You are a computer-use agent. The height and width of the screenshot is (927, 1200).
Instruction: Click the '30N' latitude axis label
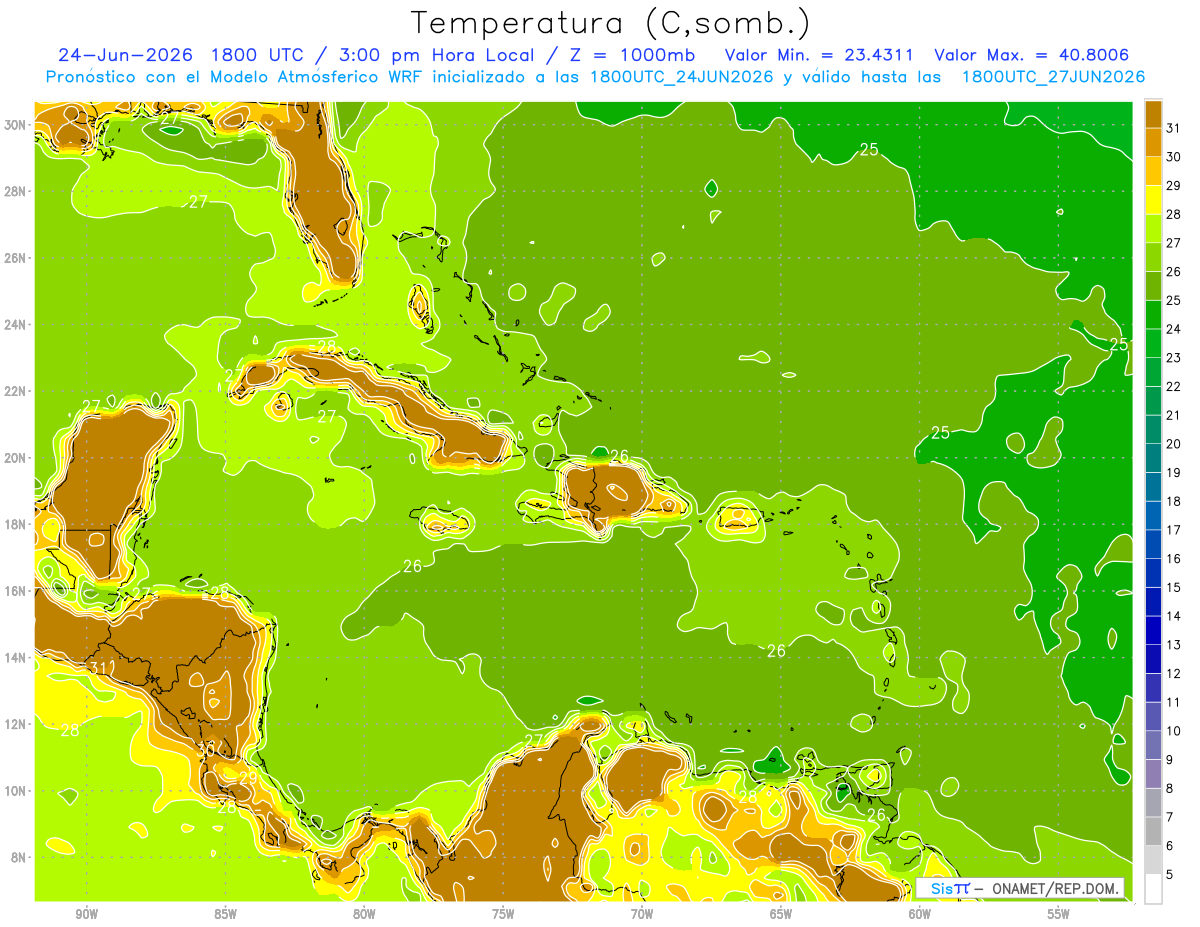[17, 124]
